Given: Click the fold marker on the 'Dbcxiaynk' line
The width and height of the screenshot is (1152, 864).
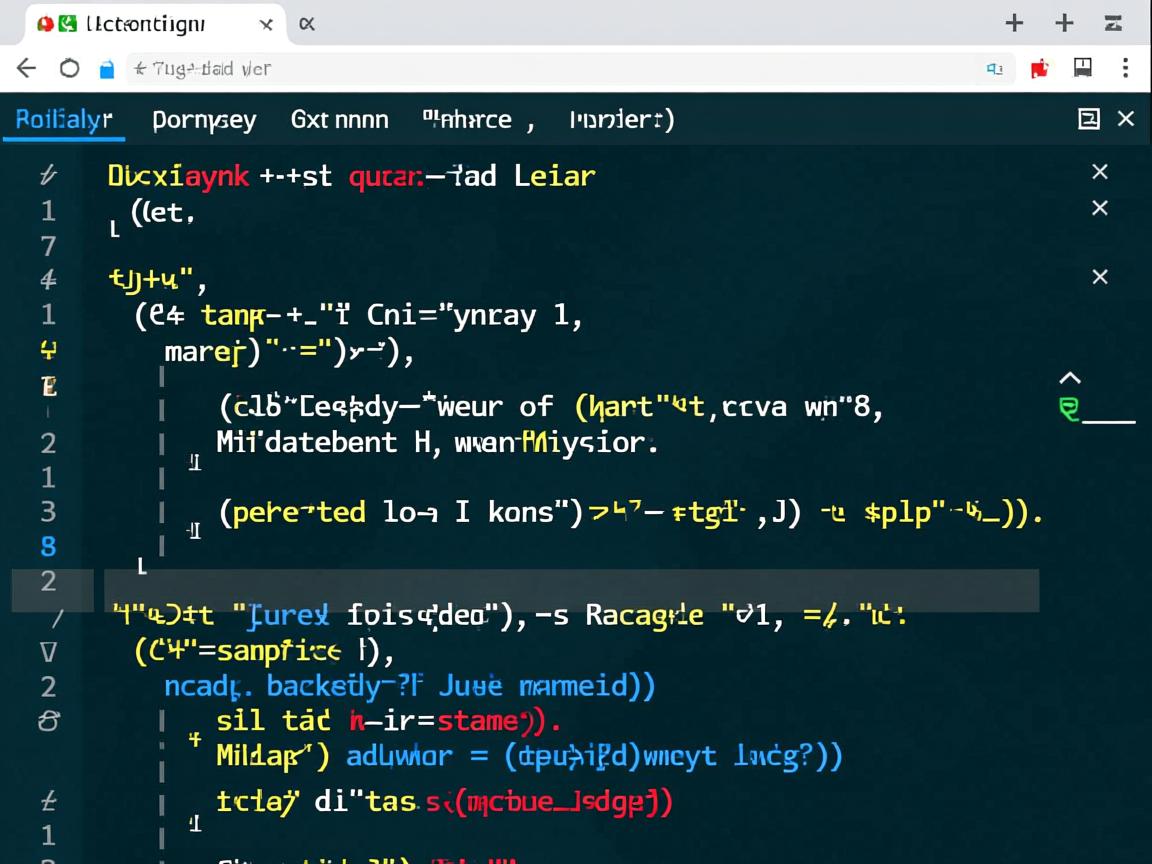Looking at the screenshot, I should 47,176.
